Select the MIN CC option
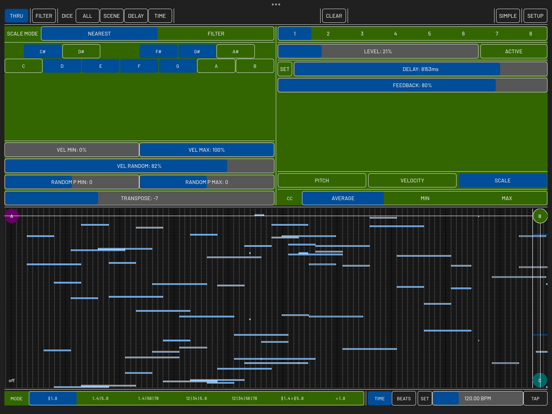Viewport: 552px width, 414px height. click(x=425, y=198)
